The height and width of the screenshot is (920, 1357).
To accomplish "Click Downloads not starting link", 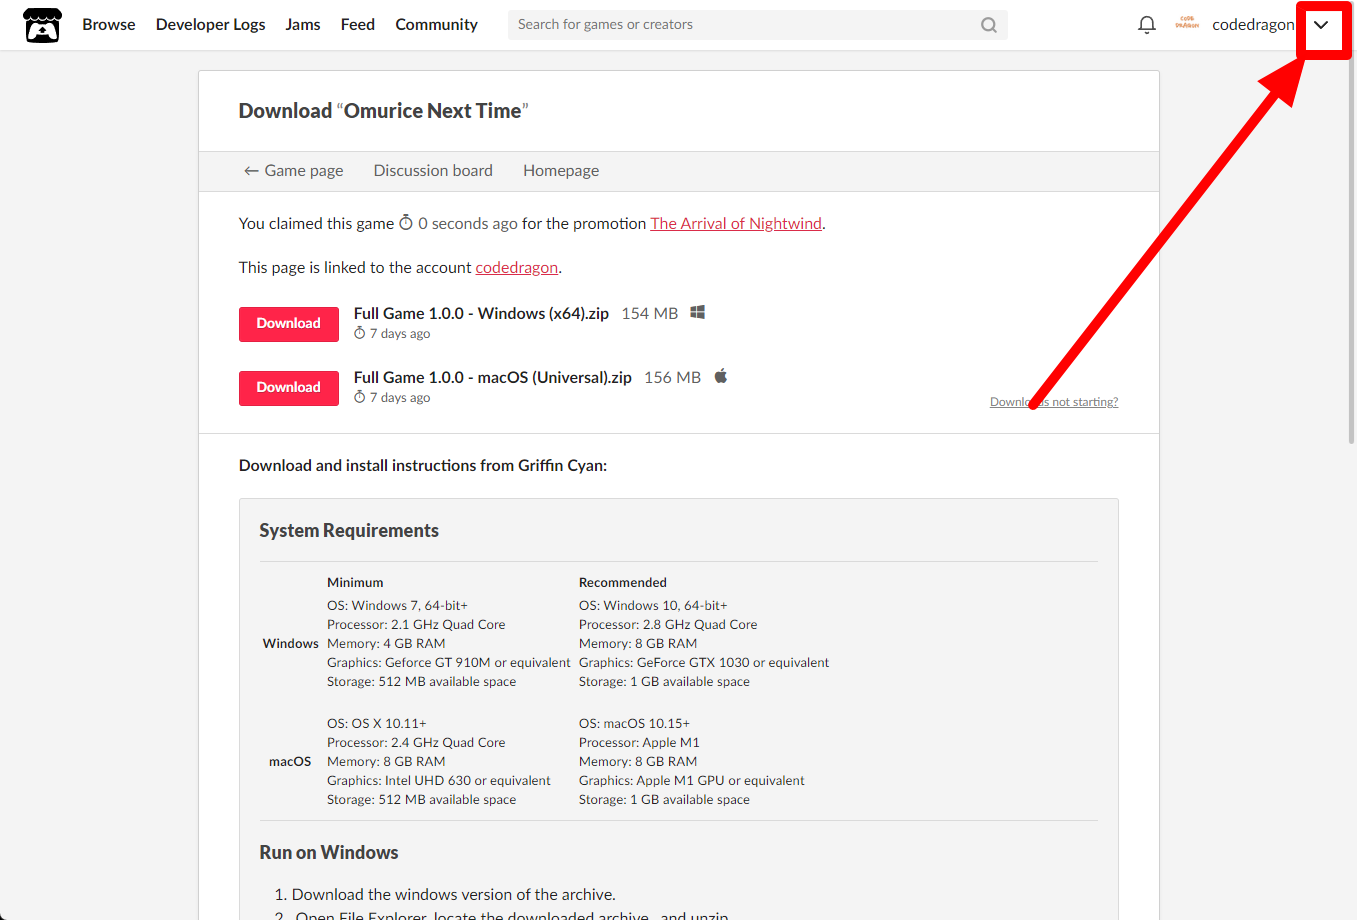I will (x=1054, y=402).
